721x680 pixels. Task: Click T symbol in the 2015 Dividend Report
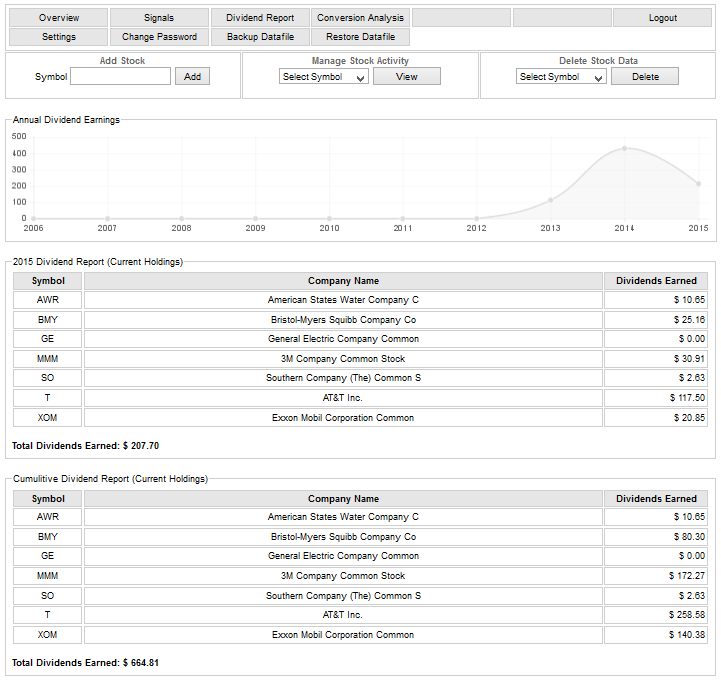tap(48, 398)
